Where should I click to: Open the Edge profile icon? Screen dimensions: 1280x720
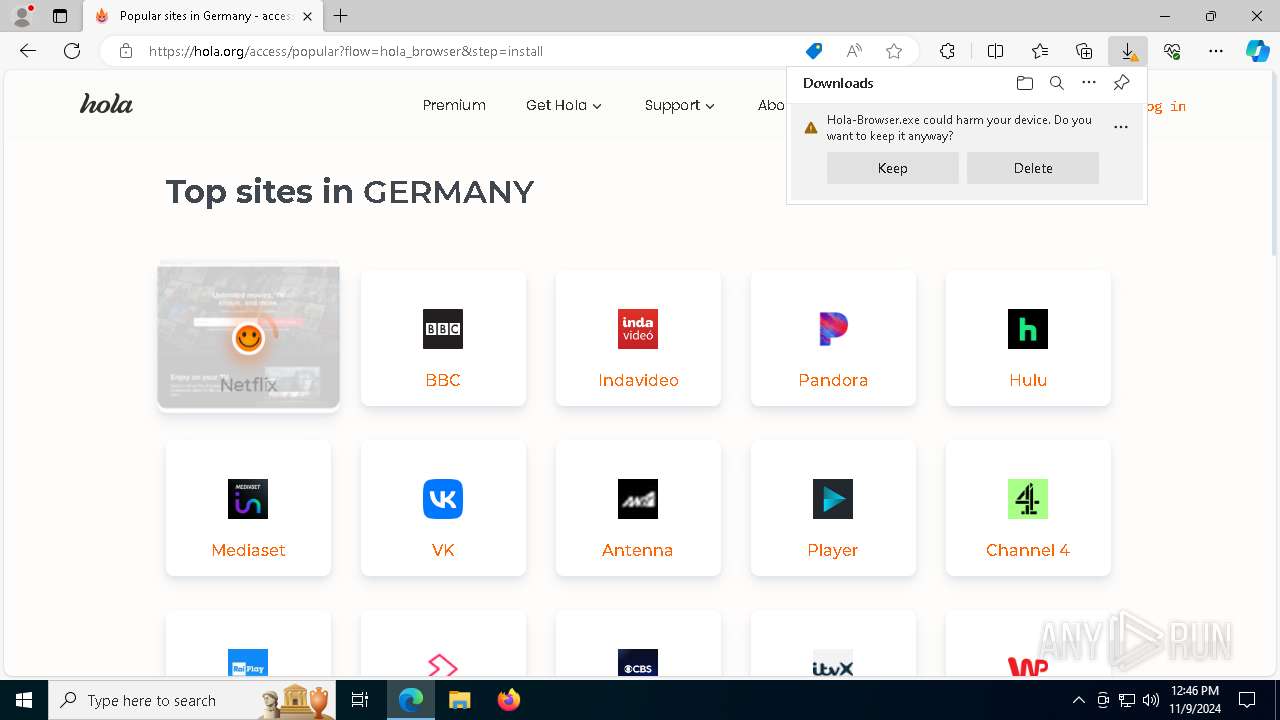[21, 16]
